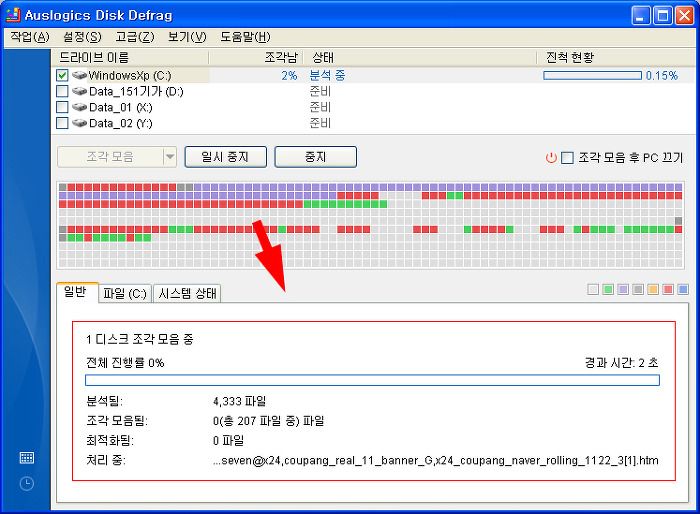Click the white legend color swatch
700x514 pixels.
pos(593,290)
